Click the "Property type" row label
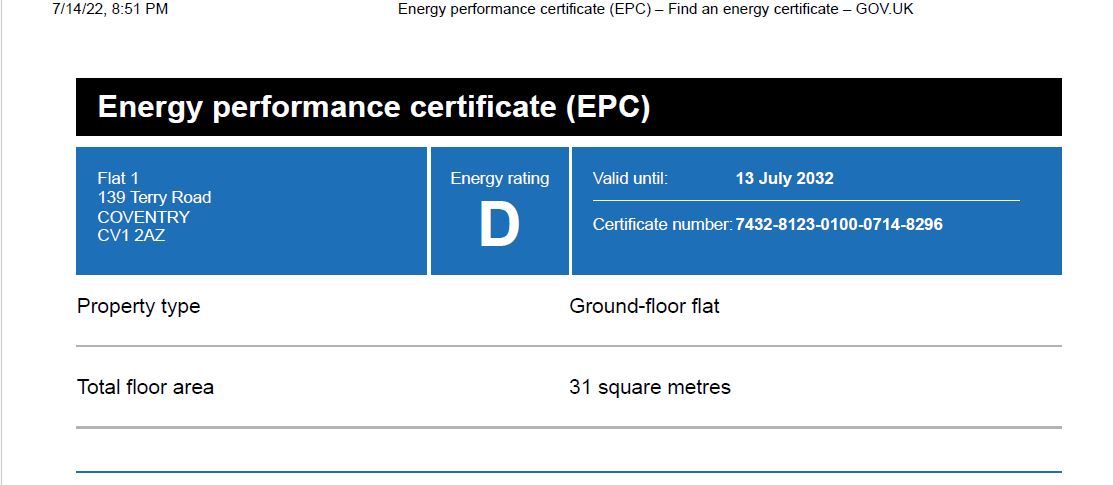Screen dimensions: 1113x485 point(138,306)
